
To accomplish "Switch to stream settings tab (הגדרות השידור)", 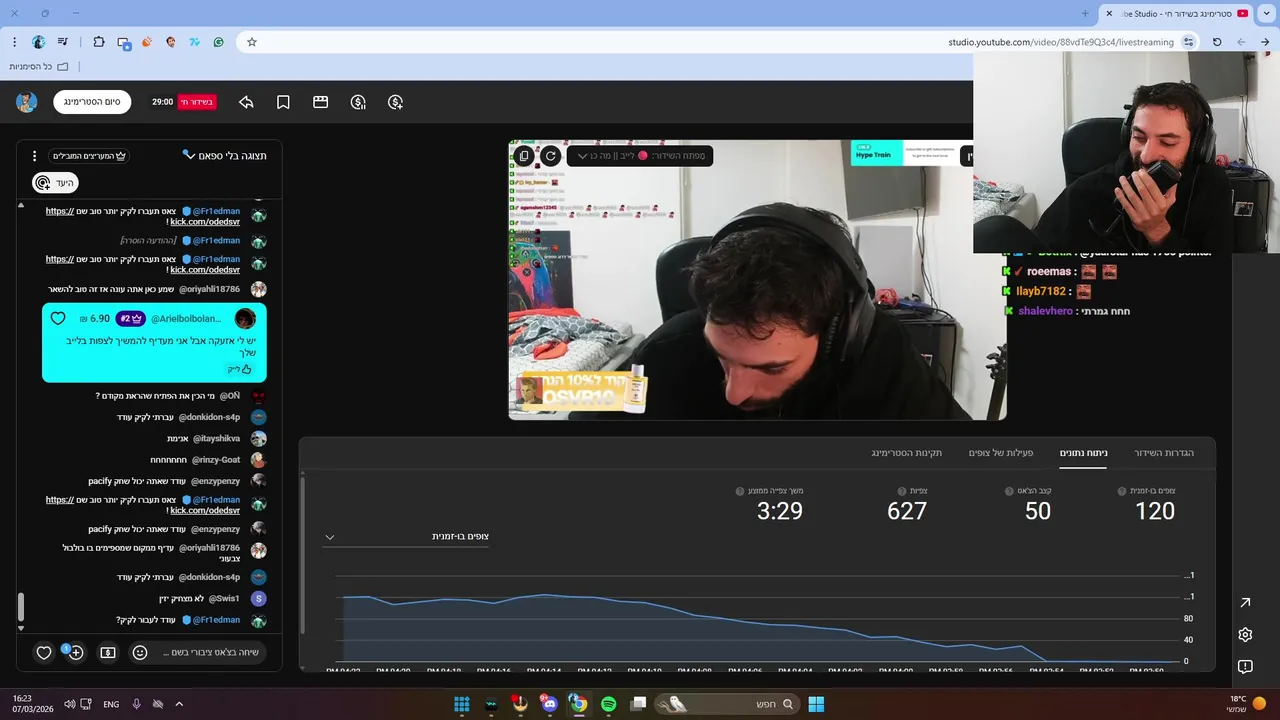I will pyautogui.click(x=1164, y=453).
